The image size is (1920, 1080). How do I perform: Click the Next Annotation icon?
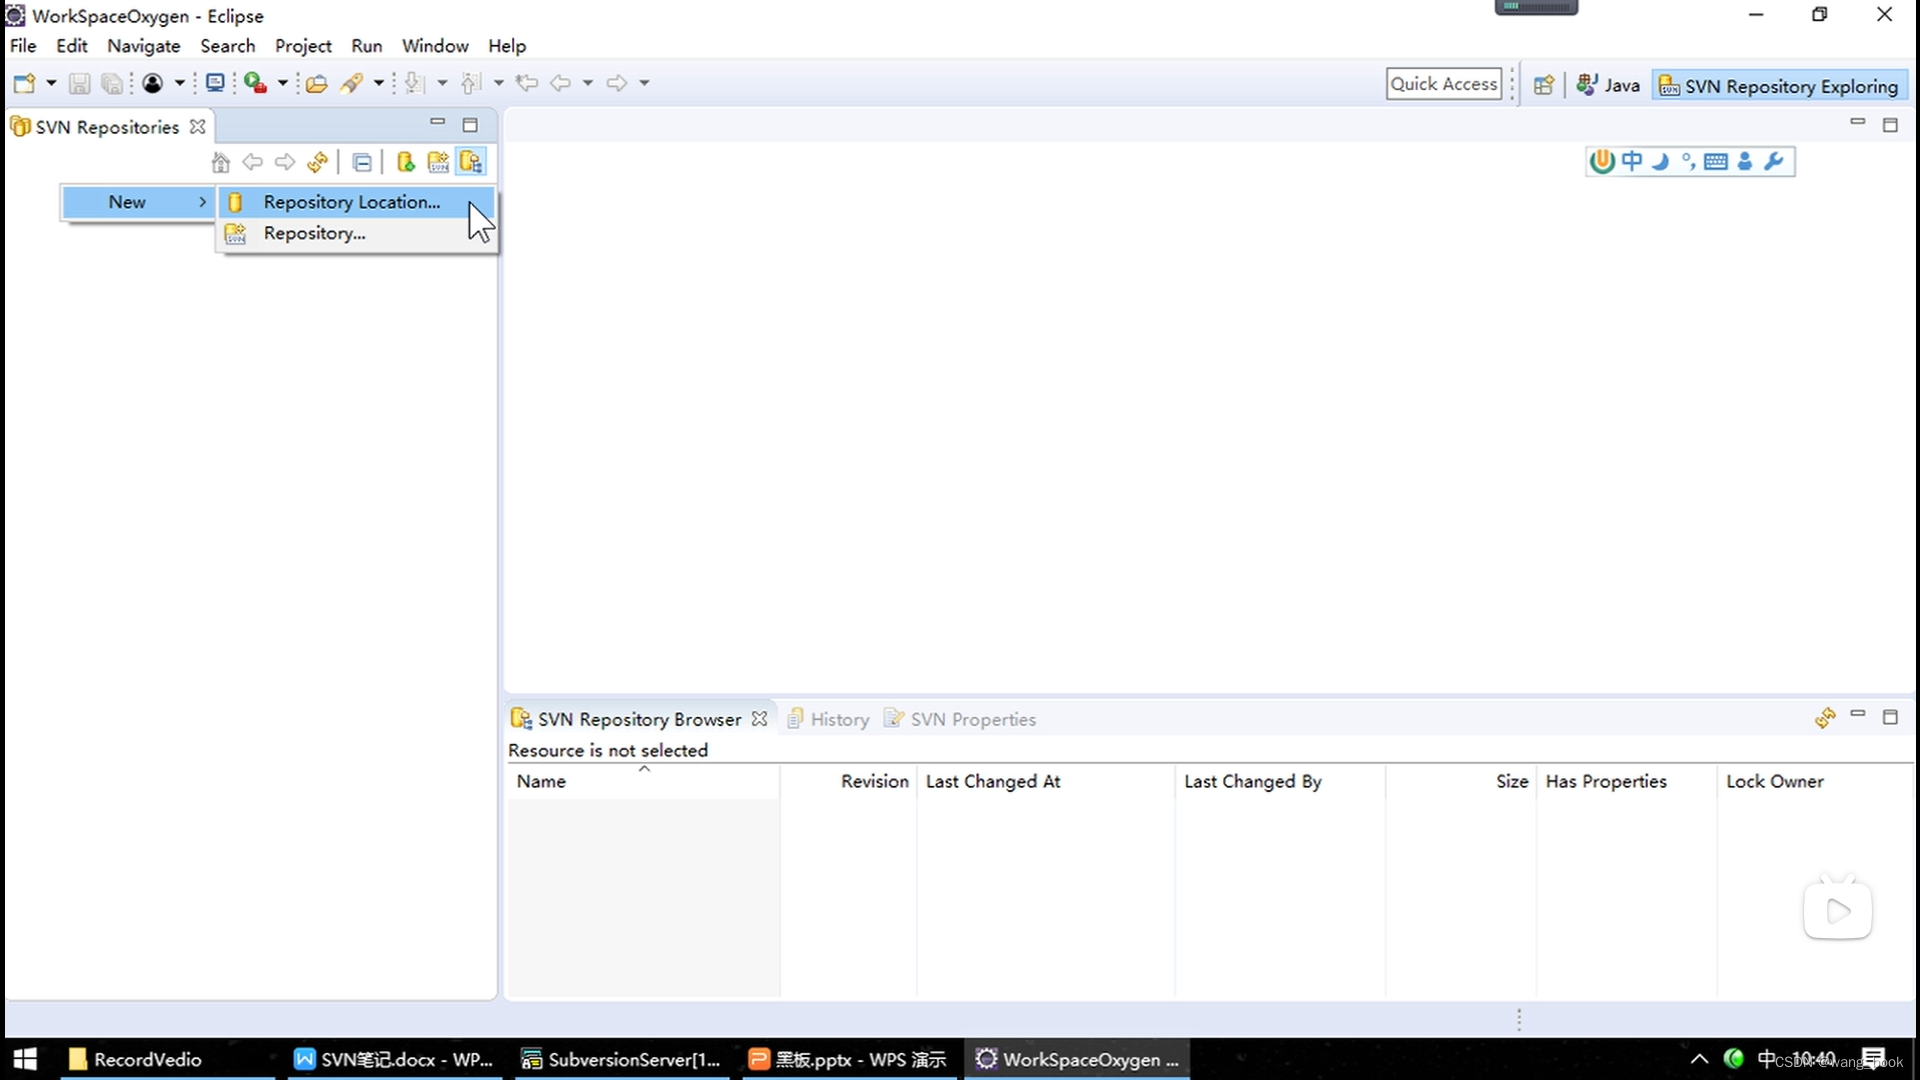(415, 83)
